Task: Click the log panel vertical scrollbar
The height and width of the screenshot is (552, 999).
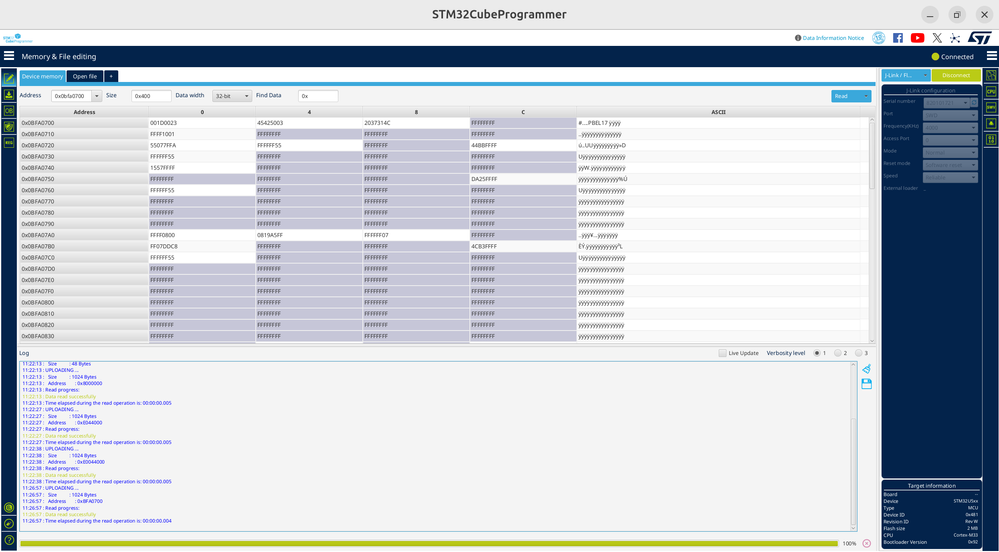Action: [x=854, y=446]
